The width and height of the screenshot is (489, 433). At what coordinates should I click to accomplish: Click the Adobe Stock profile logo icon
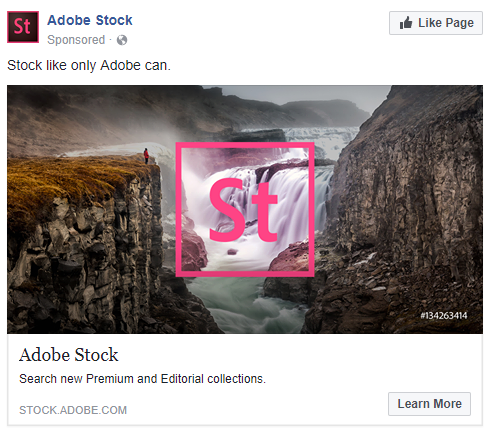(x=23, y=27)
